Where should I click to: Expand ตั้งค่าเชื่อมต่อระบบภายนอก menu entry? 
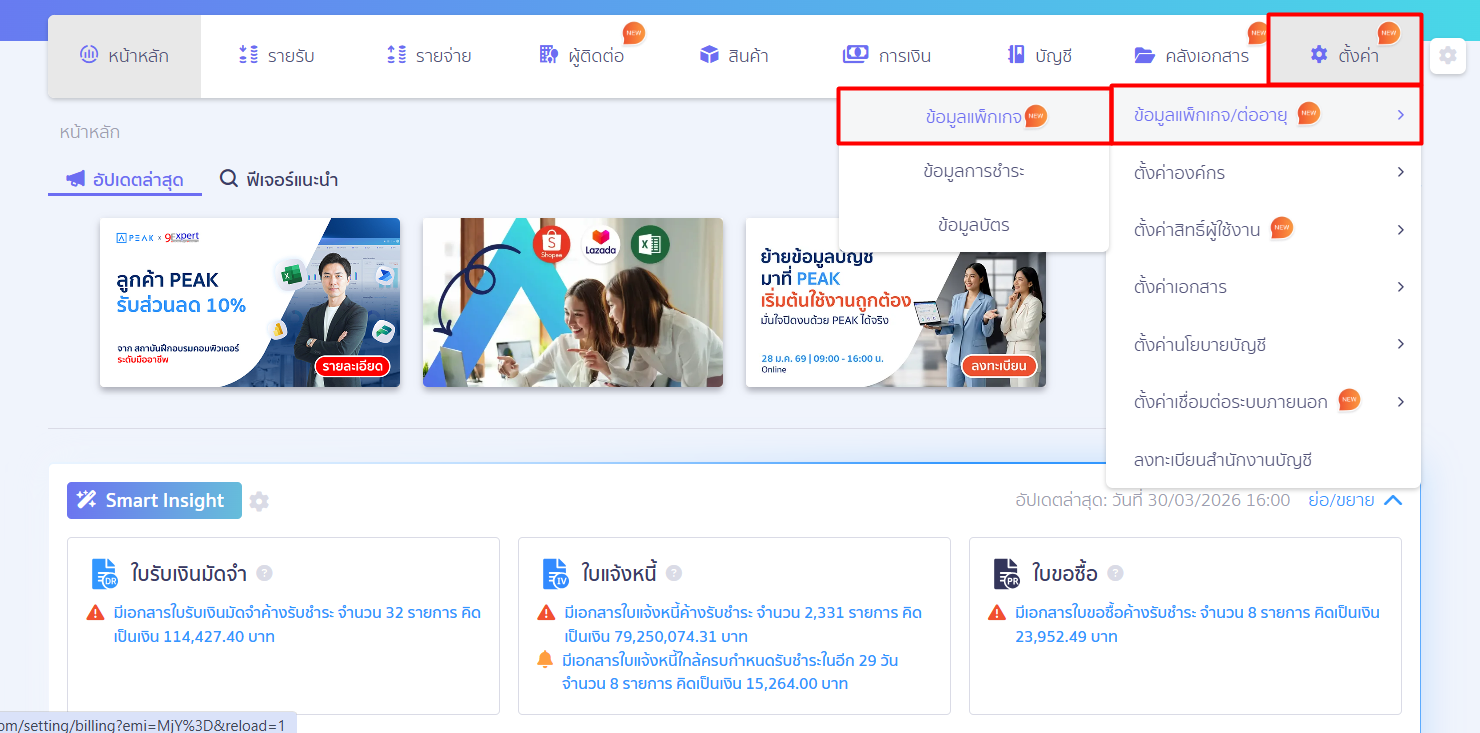coord(1264,402)
